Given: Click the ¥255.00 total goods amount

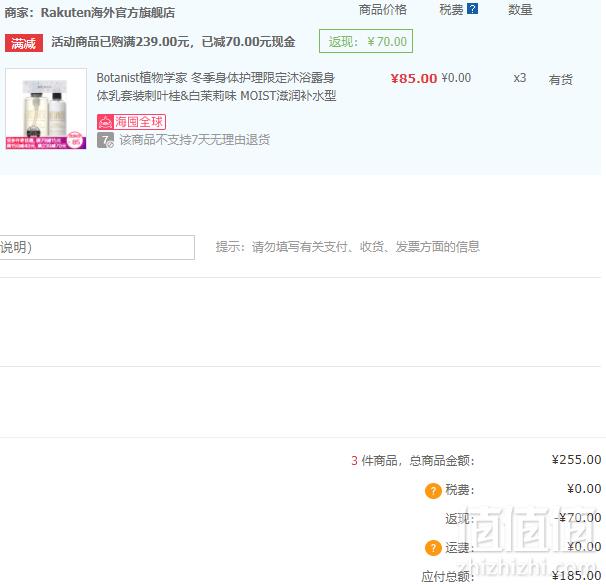Looking at the screenshot, I should pos(576,460).
